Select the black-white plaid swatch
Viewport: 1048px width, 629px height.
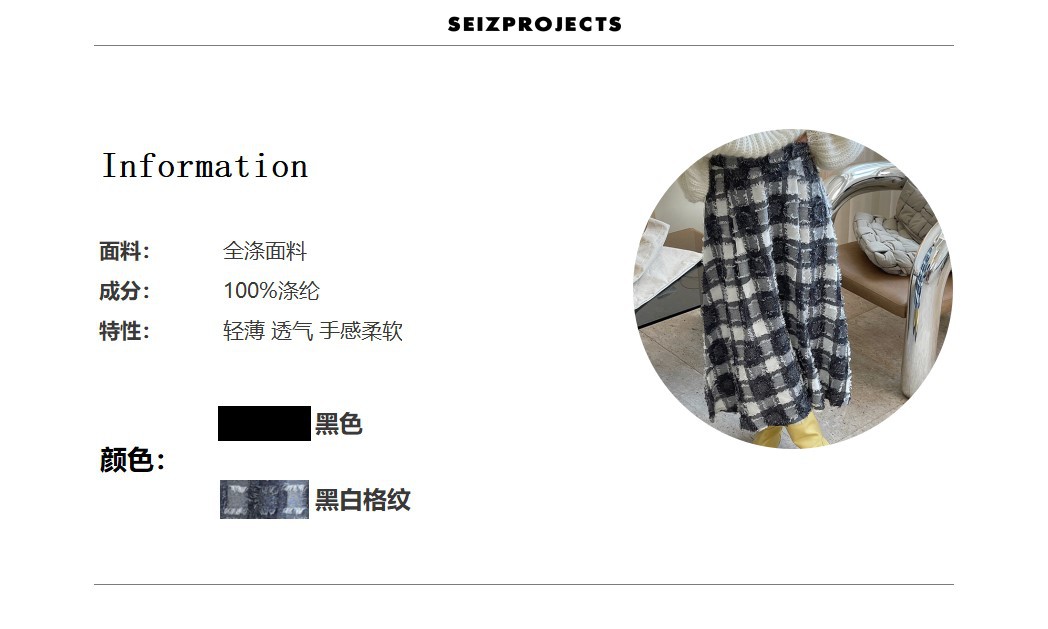point(264,499)
